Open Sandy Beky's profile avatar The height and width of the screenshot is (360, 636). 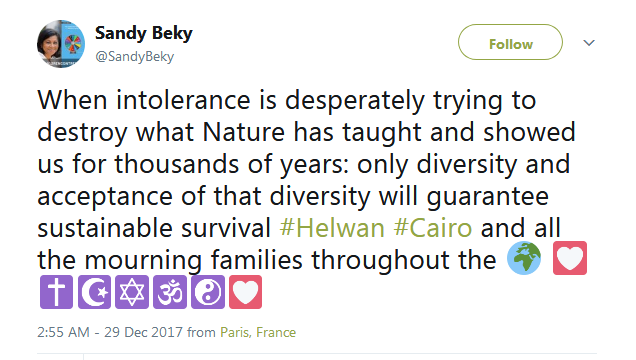pos(61,44)
